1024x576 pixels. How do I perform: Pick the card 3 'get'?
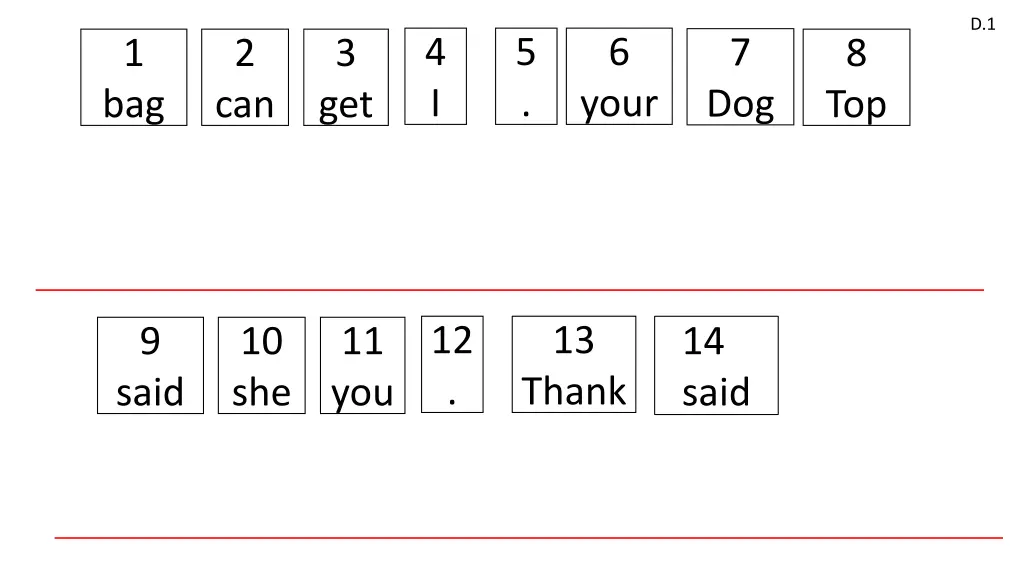coord(346,78)
